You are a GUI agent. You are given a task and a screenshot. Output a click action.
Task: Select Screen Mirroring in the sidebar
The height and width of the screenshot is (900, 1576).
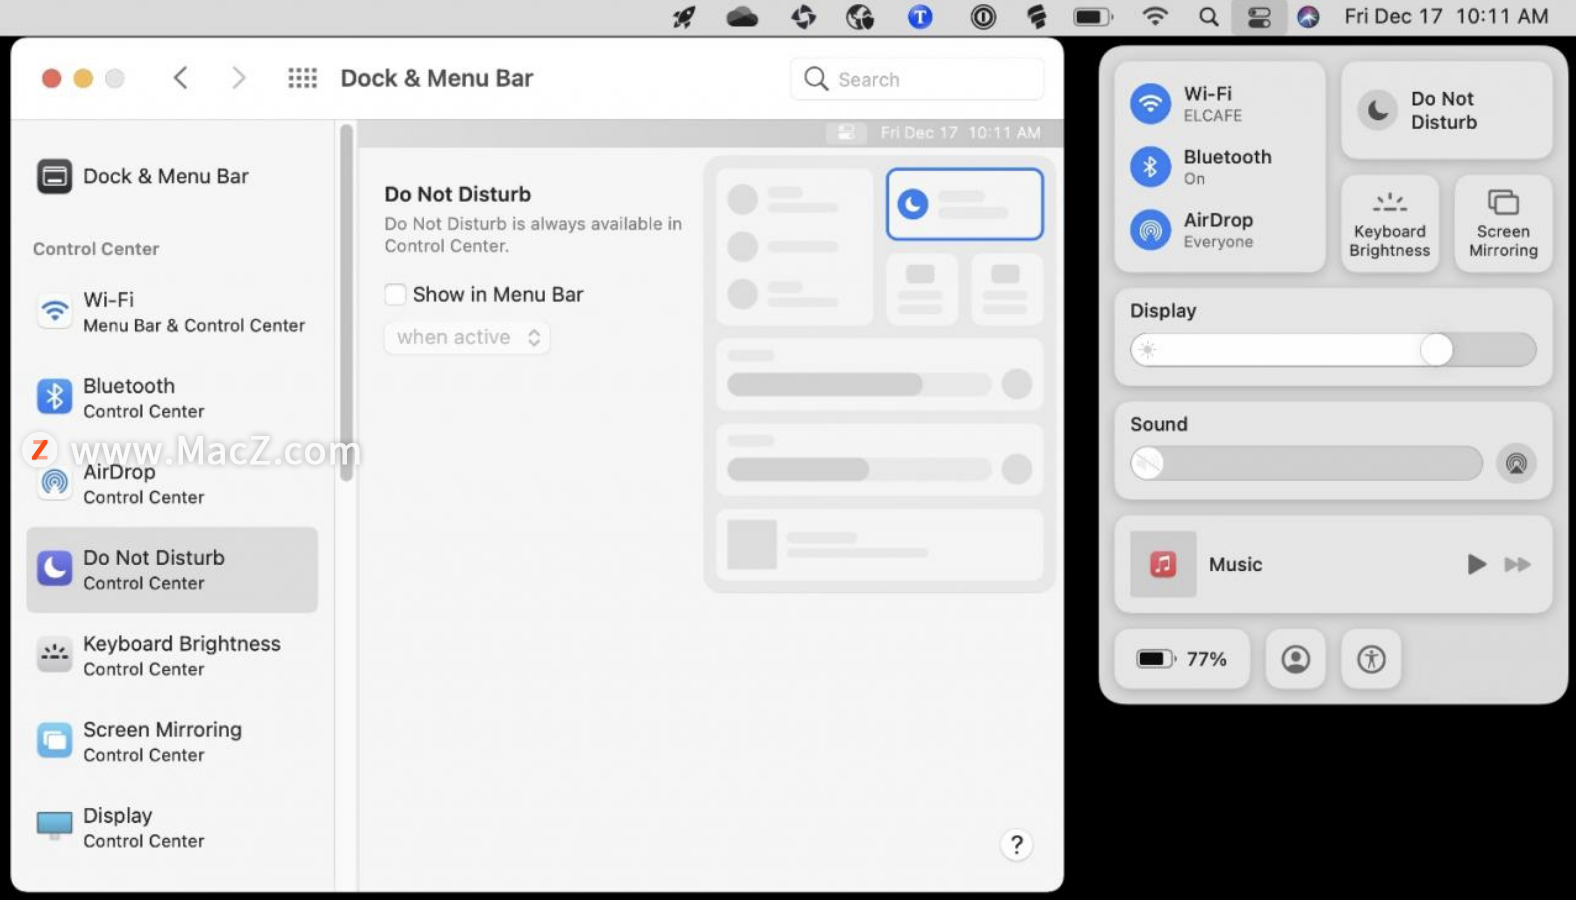coord(172,742)
